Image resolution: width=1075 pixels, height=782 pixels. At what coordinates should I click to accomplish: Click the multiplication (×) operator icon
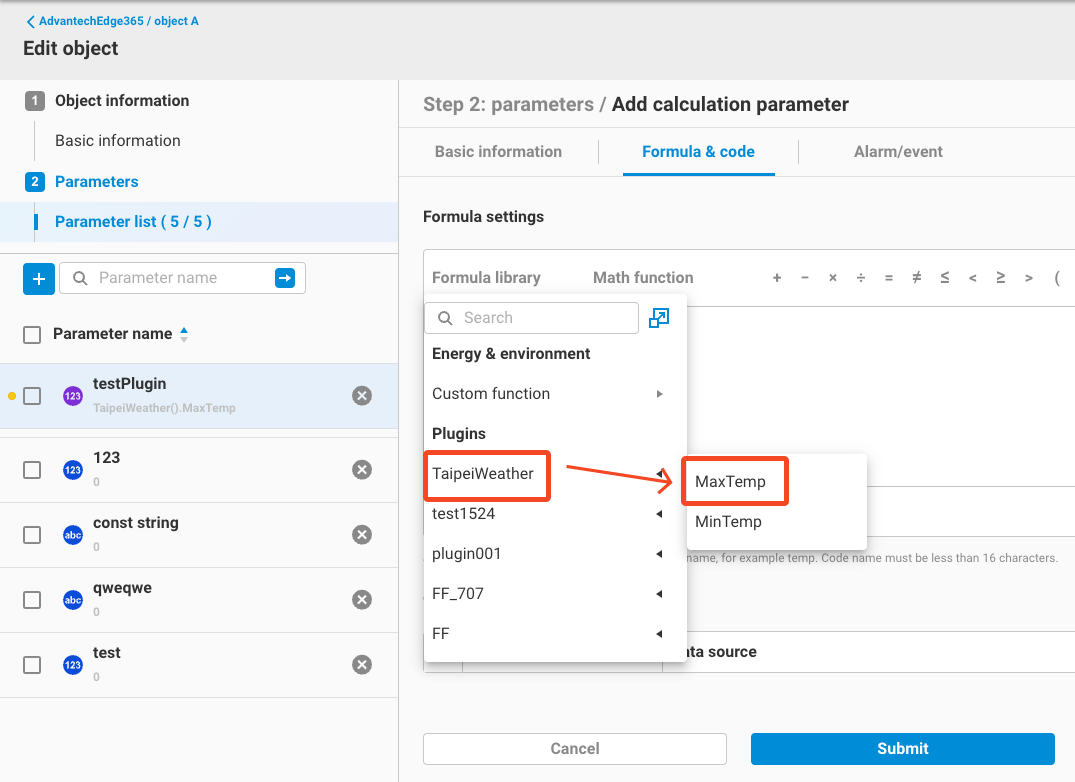[x=833, y=278]
